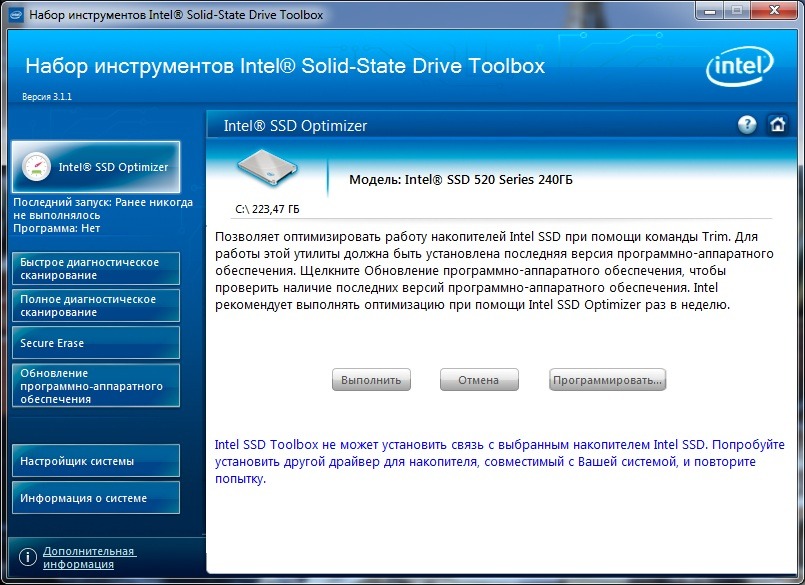Click the info icon beside Дополнительная информация
805x585 pixels.
28,557
